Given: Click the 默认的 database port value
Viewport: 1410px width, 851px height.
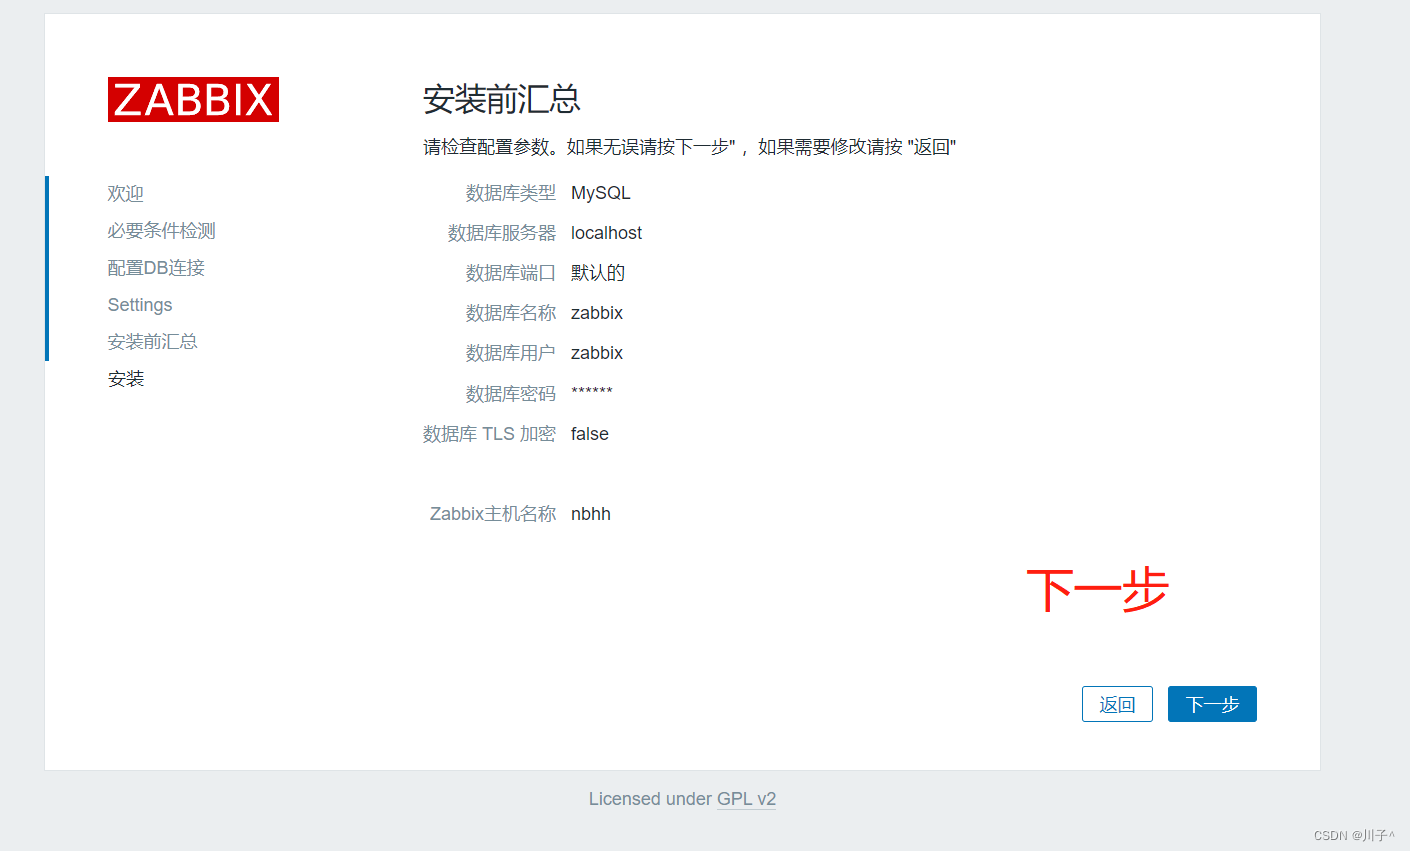Looking at the screenshot, I should pyautogui.click(x=597, y=272).
